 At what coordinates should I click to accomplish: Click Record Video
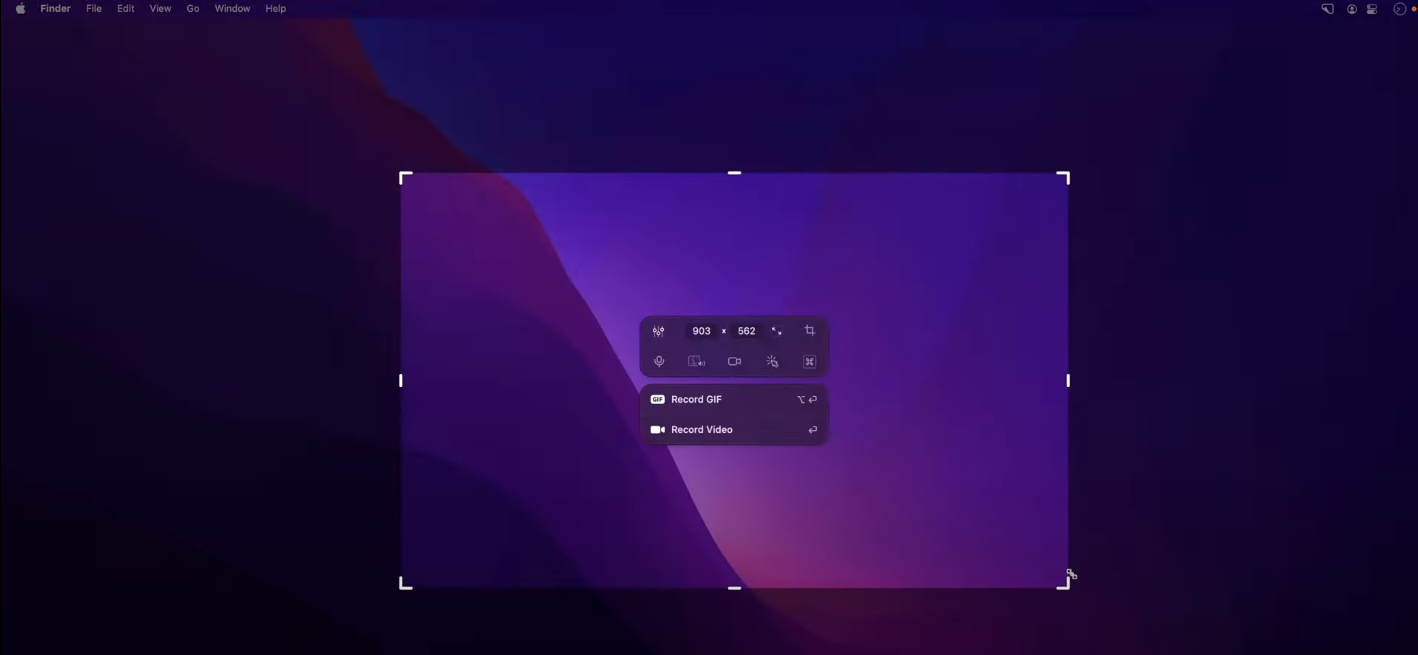pos(734,430)
